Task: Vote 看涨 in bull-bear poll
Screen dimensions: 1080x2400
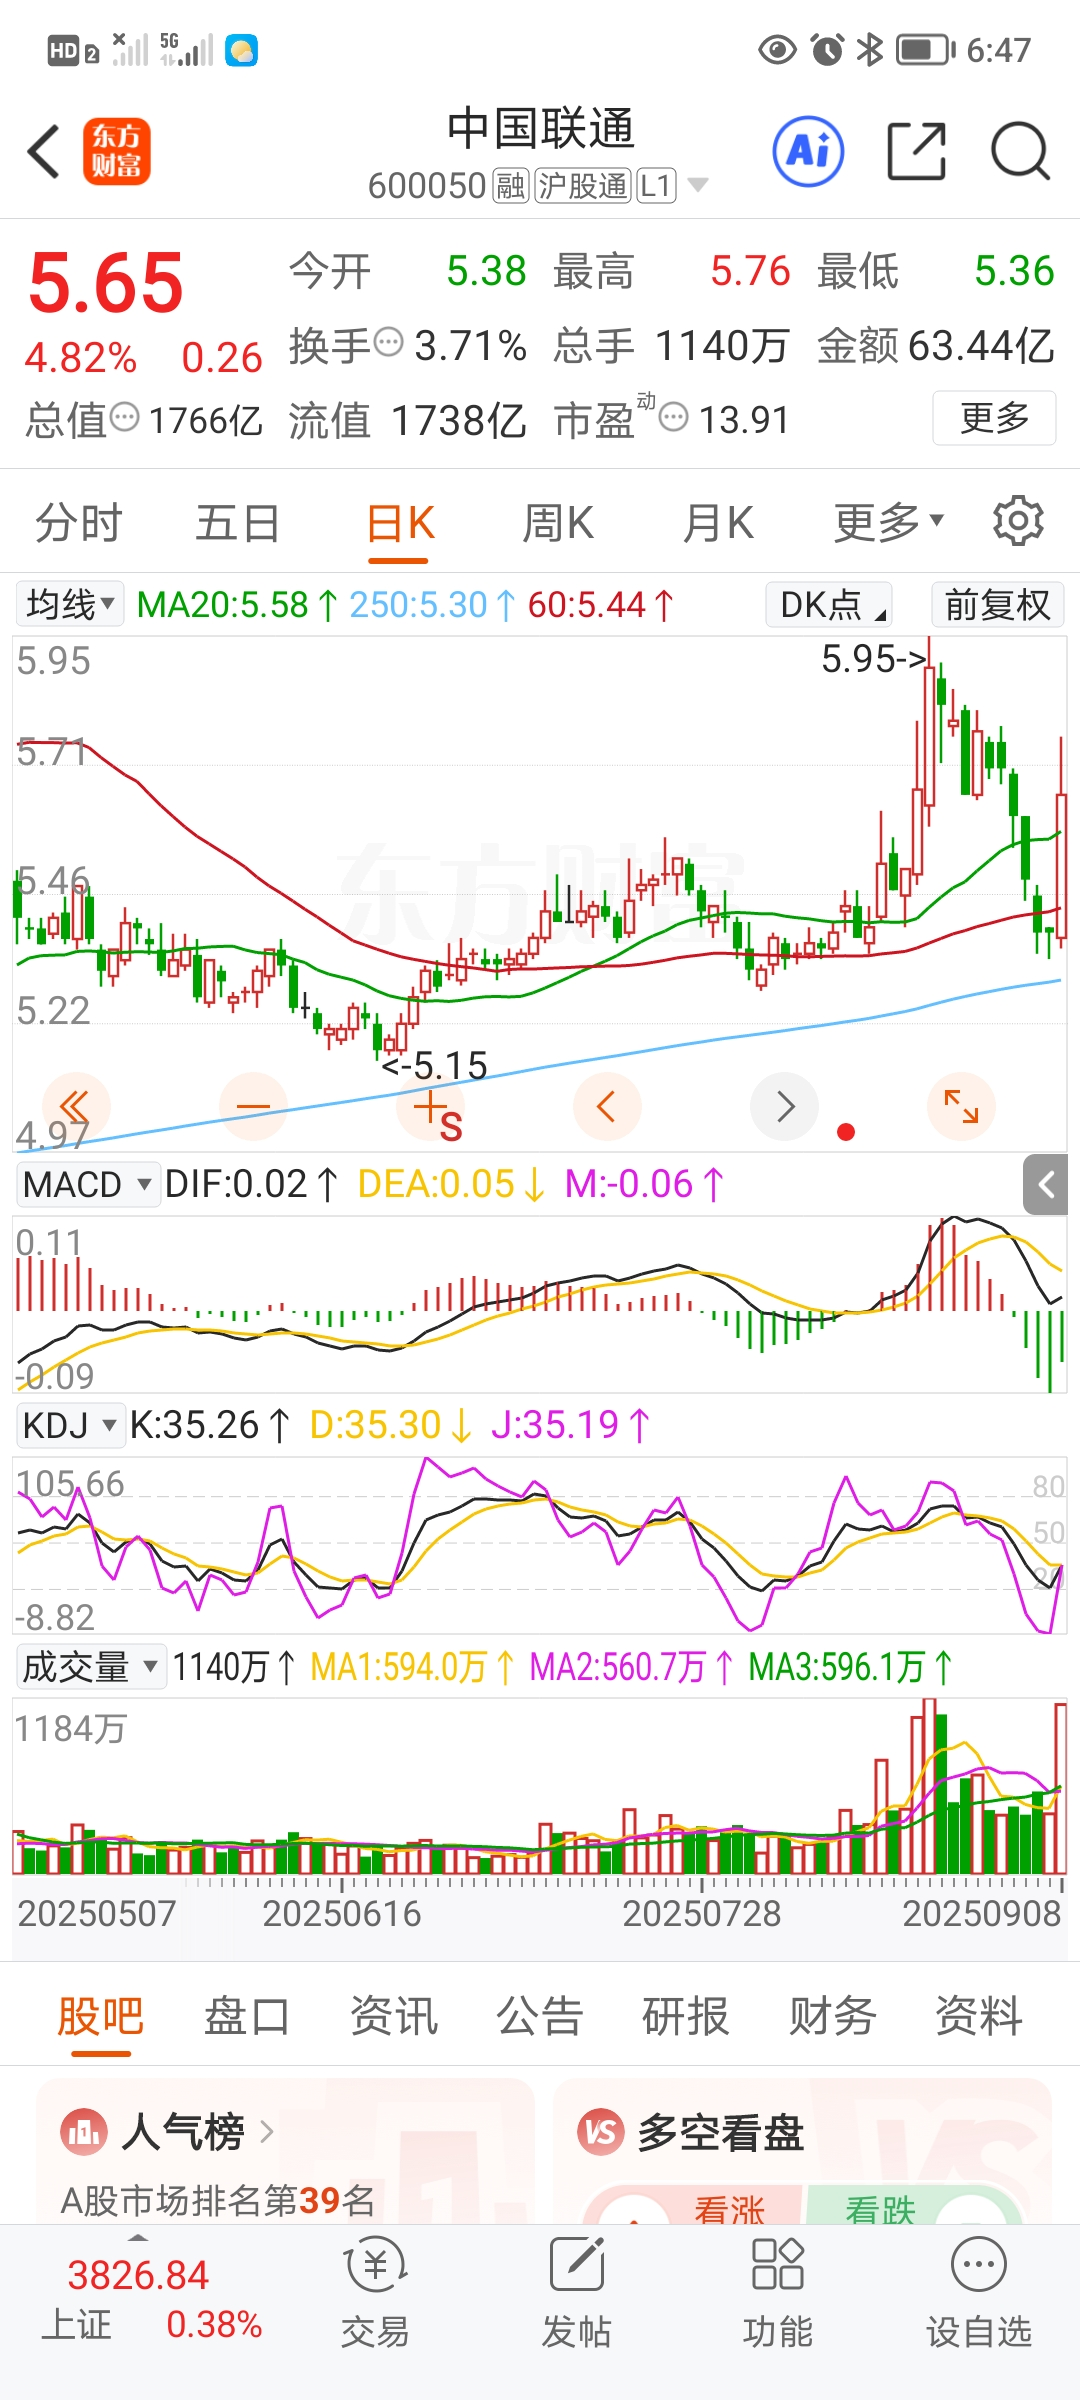Action: click(x=728, y=2208)
